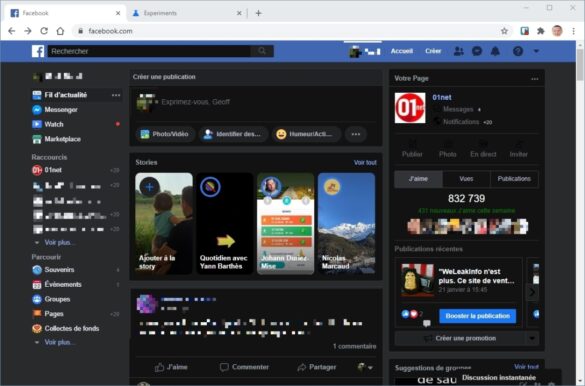Click Photo/Vidéo button
The height and width of the screenshot is (386, 585).
tap(166, 134)
